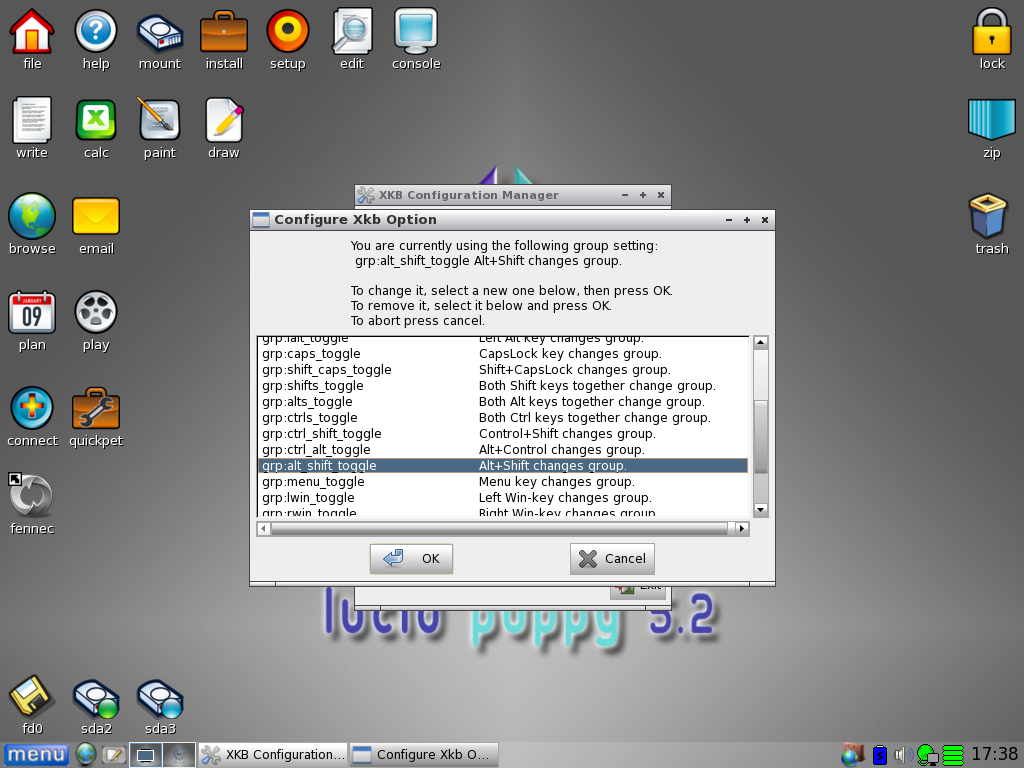Click the vertical scrollbar thumb
The height and width of the screenshot is (768, 1024).
tap(760, 436)
